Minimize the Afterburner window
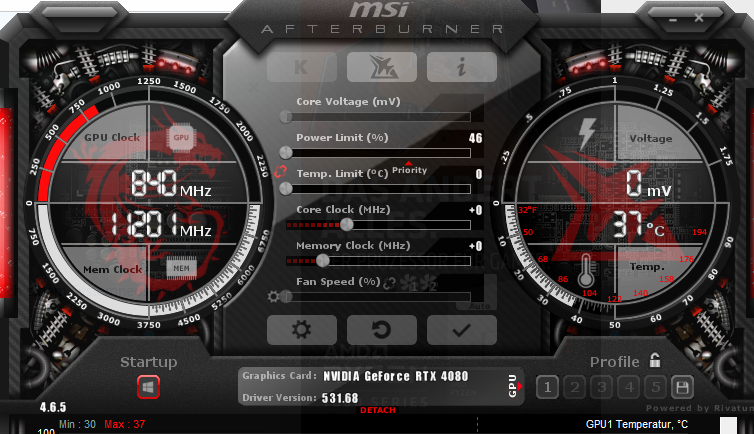The width and height of the screenshot is (754, 434). click(x=673, y=20)
